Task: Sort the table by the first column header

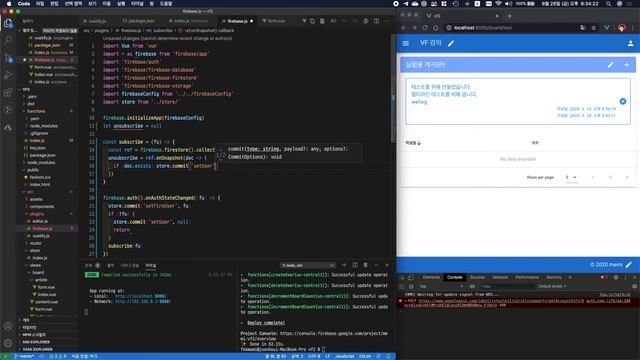Action: (x=413, y=143)
